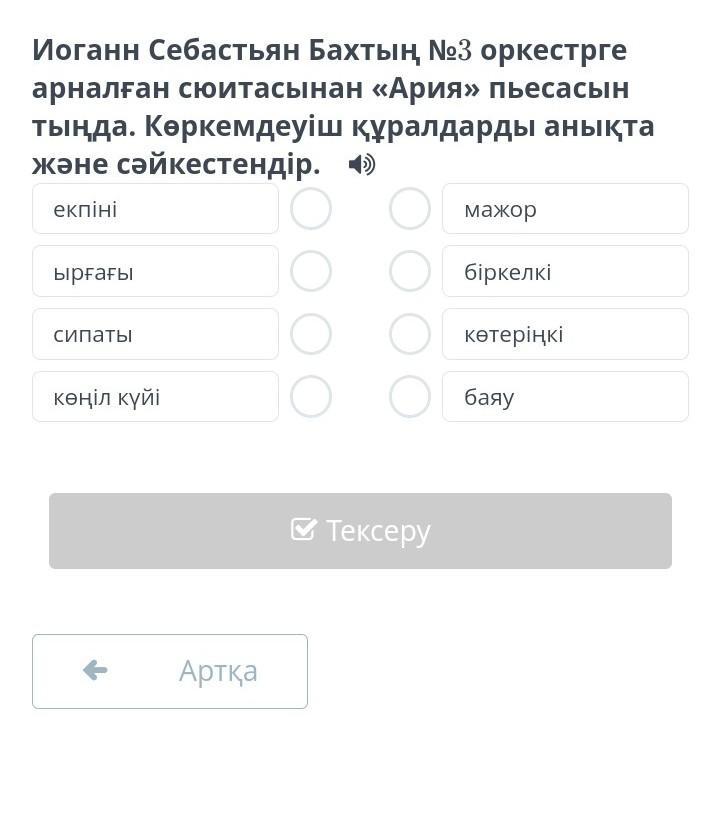Screen dimensions: 710x814
Task: Select the circle beside біркелкі
Action: [x=410, y=271]
